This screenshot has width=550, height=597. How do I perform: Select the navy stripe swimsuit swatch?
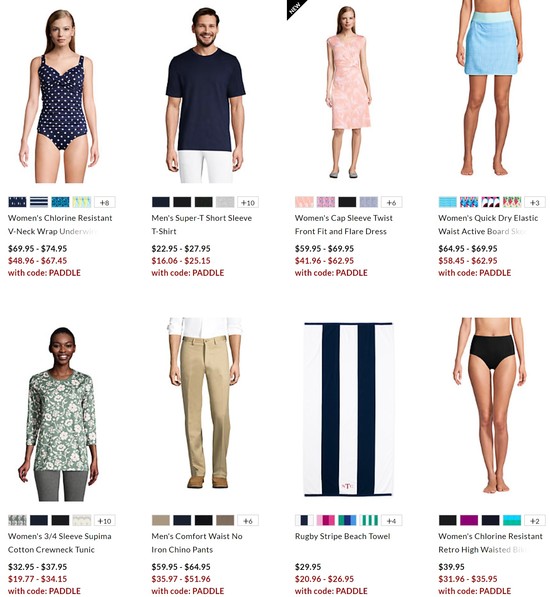click(39, 202)
